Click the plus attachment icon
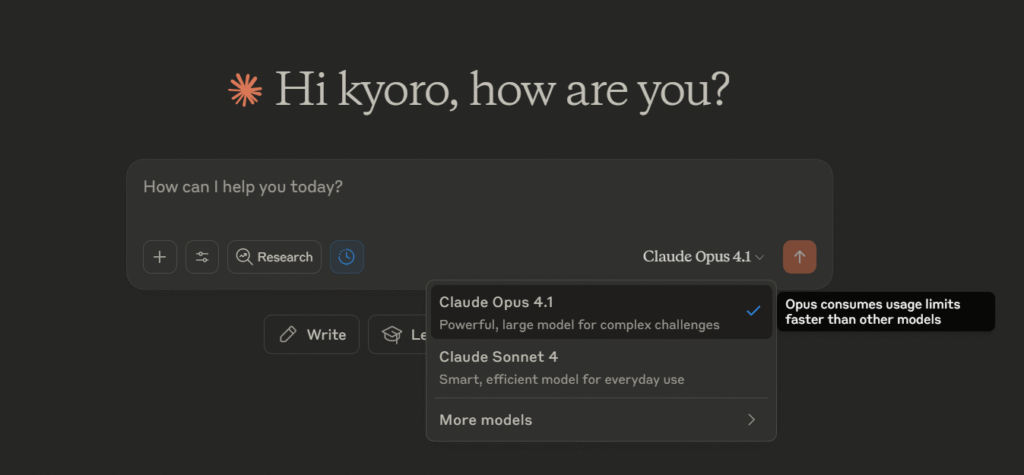 (x=159, y=257)
